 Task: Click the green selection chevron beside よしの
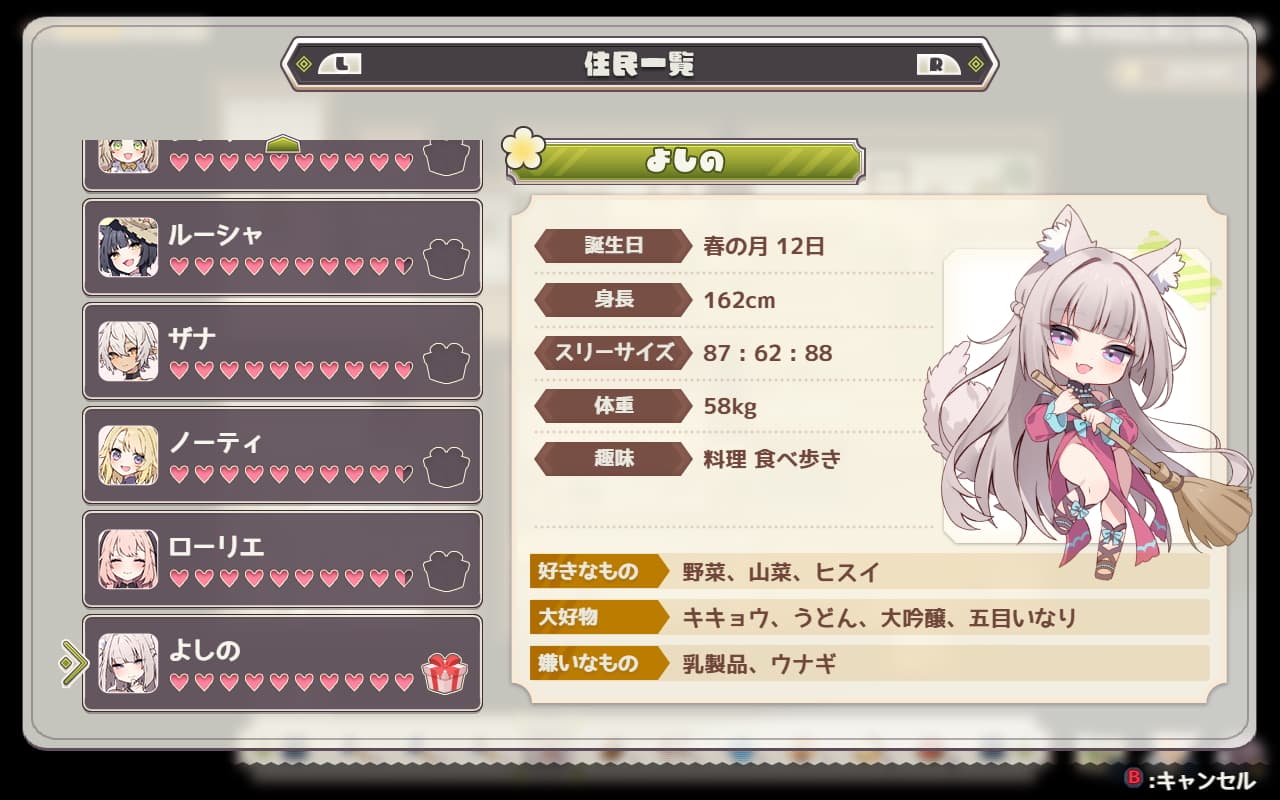tap(74, 663)
